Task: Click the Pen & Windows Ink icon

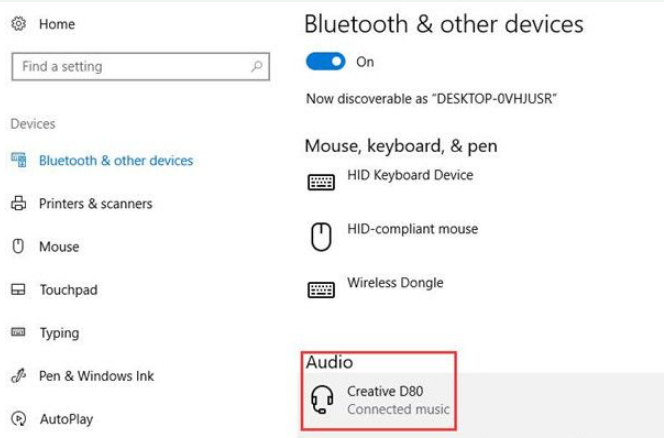Action: coord(18,376)
